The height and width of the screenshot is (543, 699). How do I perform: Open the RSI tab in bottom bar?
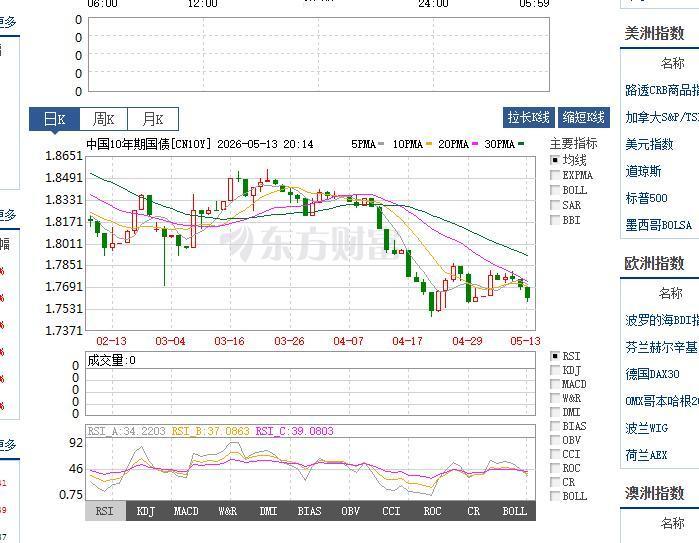[105, 511]
